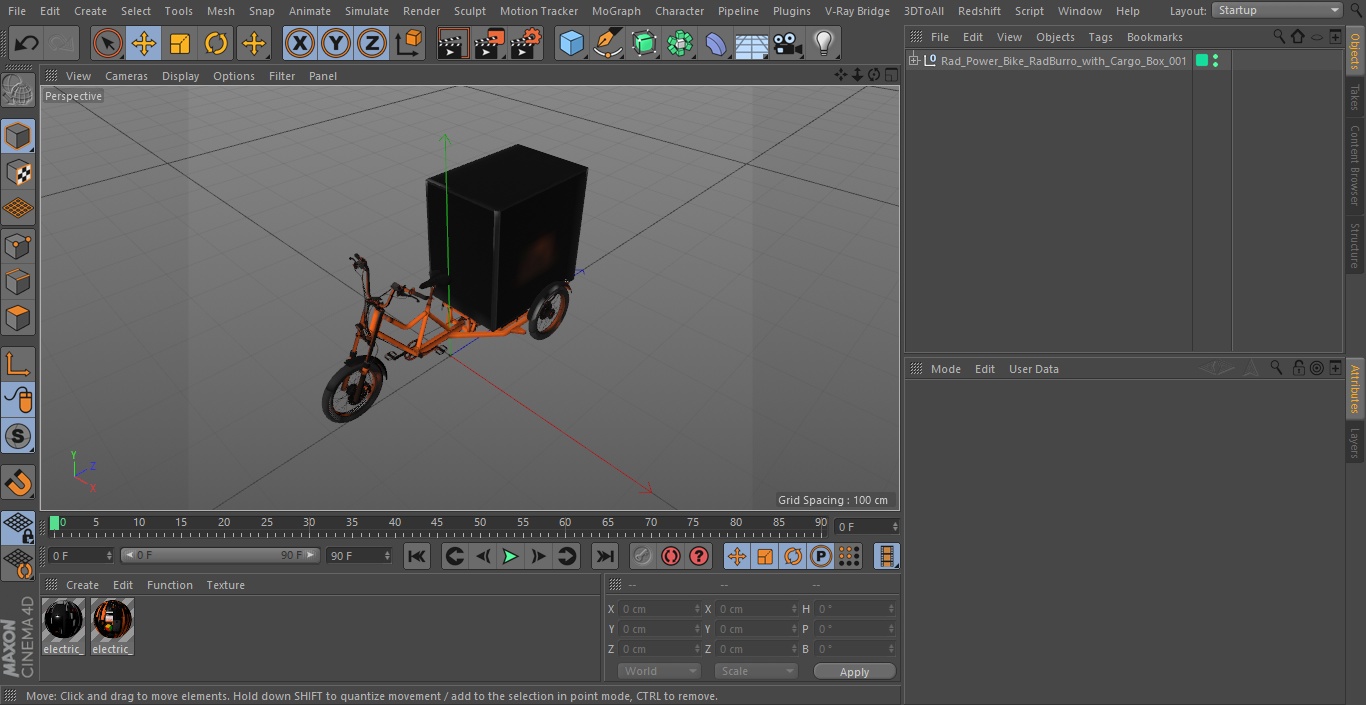Click Make Editable icon
The width and height of the screenshot is (1366, 705).
(18, 92)
